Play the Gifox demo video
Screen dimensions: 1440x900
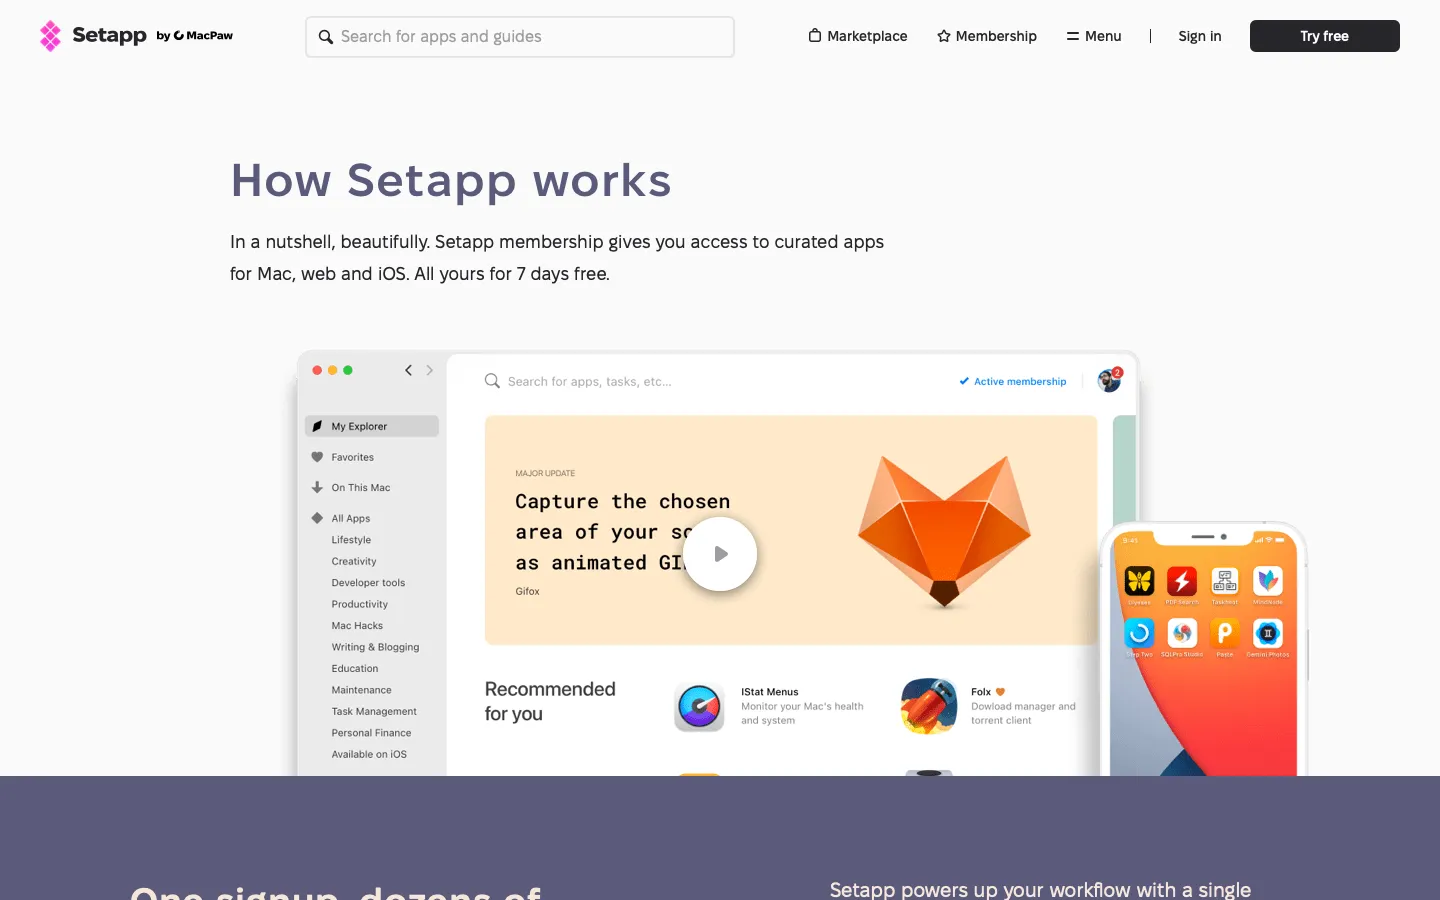720,554
